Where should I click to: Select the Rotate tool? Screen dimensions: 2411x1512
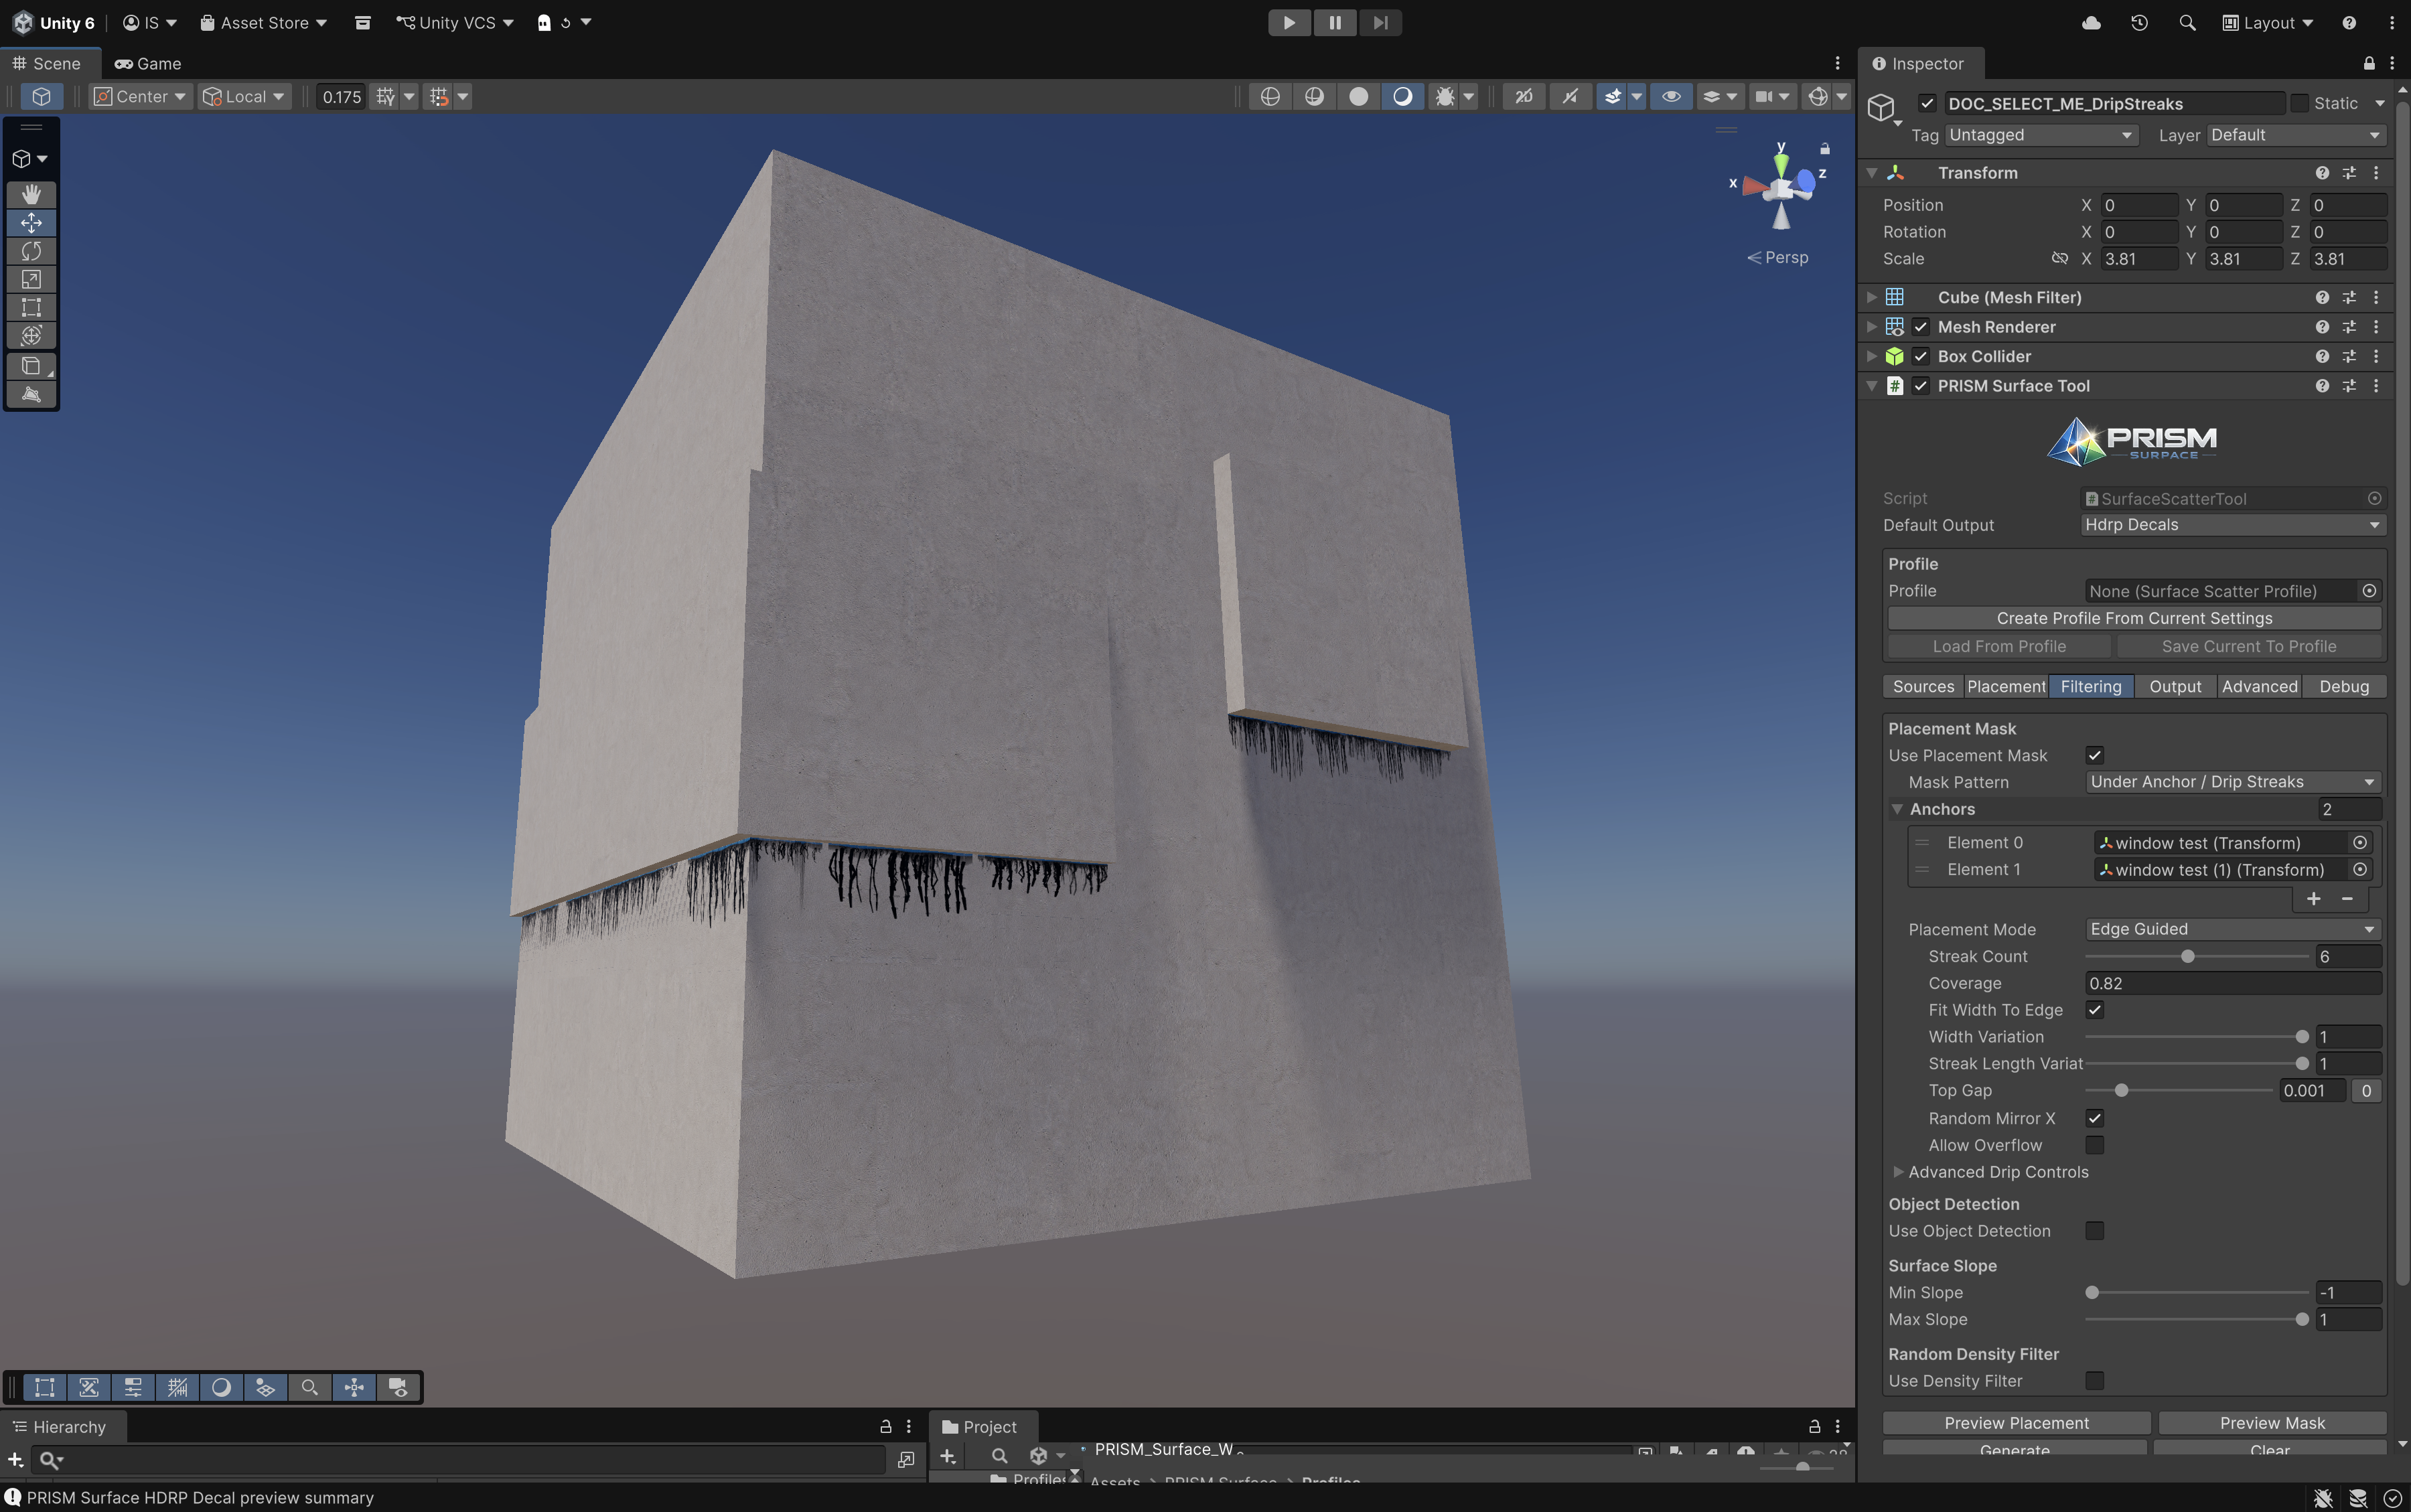click(x=31, y=250)
